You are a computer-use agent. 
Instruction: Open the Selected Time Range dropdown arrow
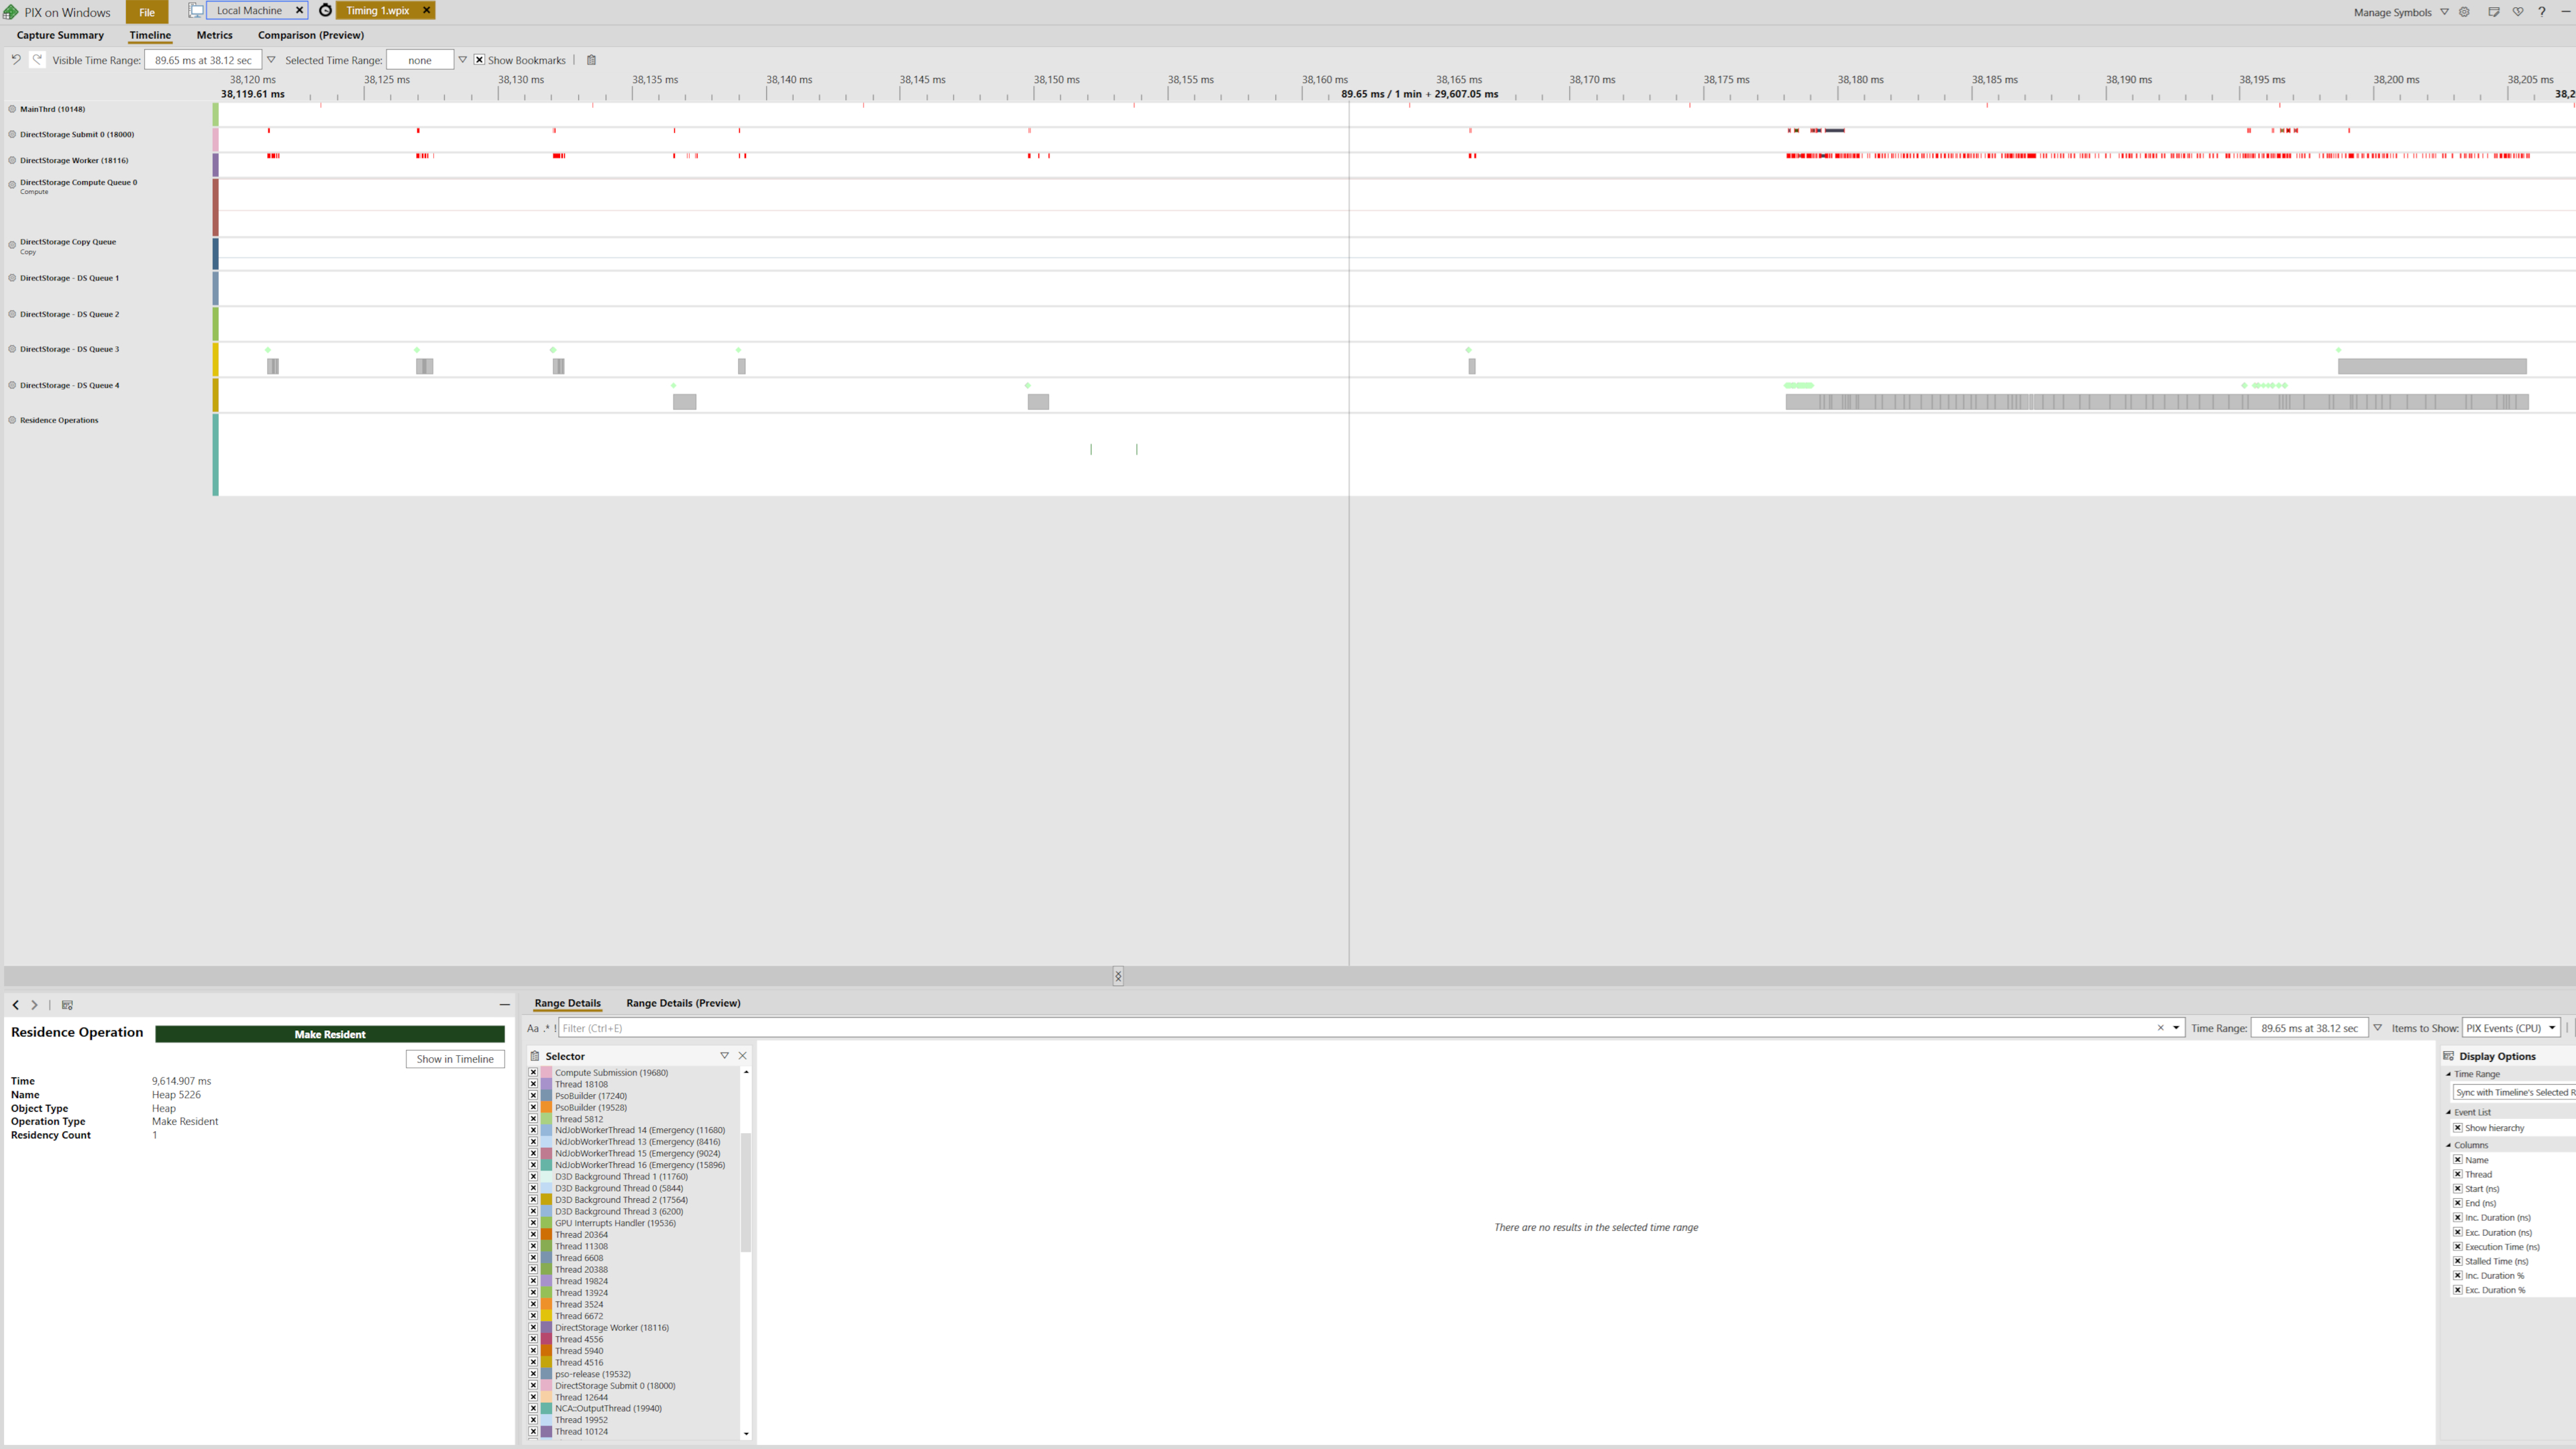[462, 60]
